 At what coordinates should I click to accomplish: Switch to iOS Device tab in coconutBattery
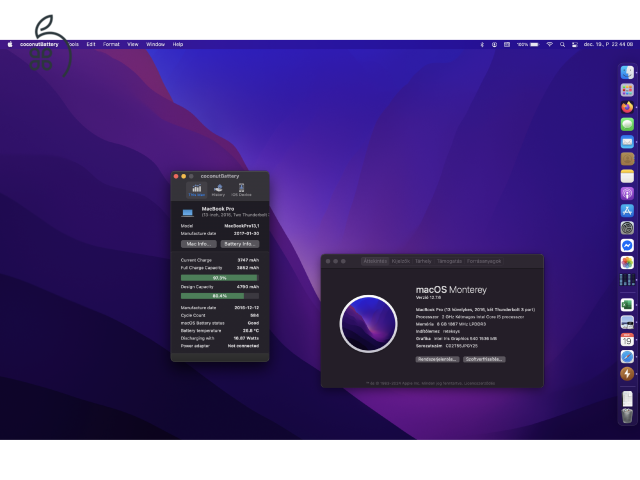coord(241,190)
